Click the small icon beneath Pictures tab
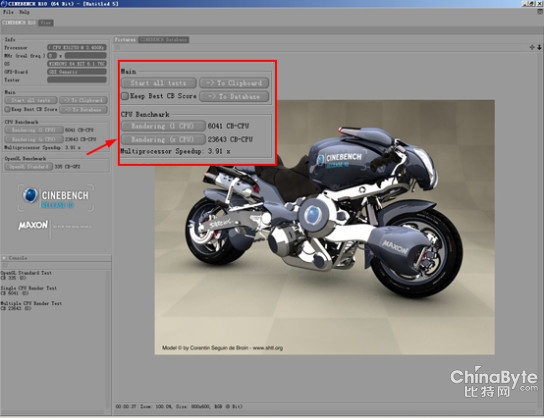This screenshot has height=418, width=544. click(x=118, y=47)
